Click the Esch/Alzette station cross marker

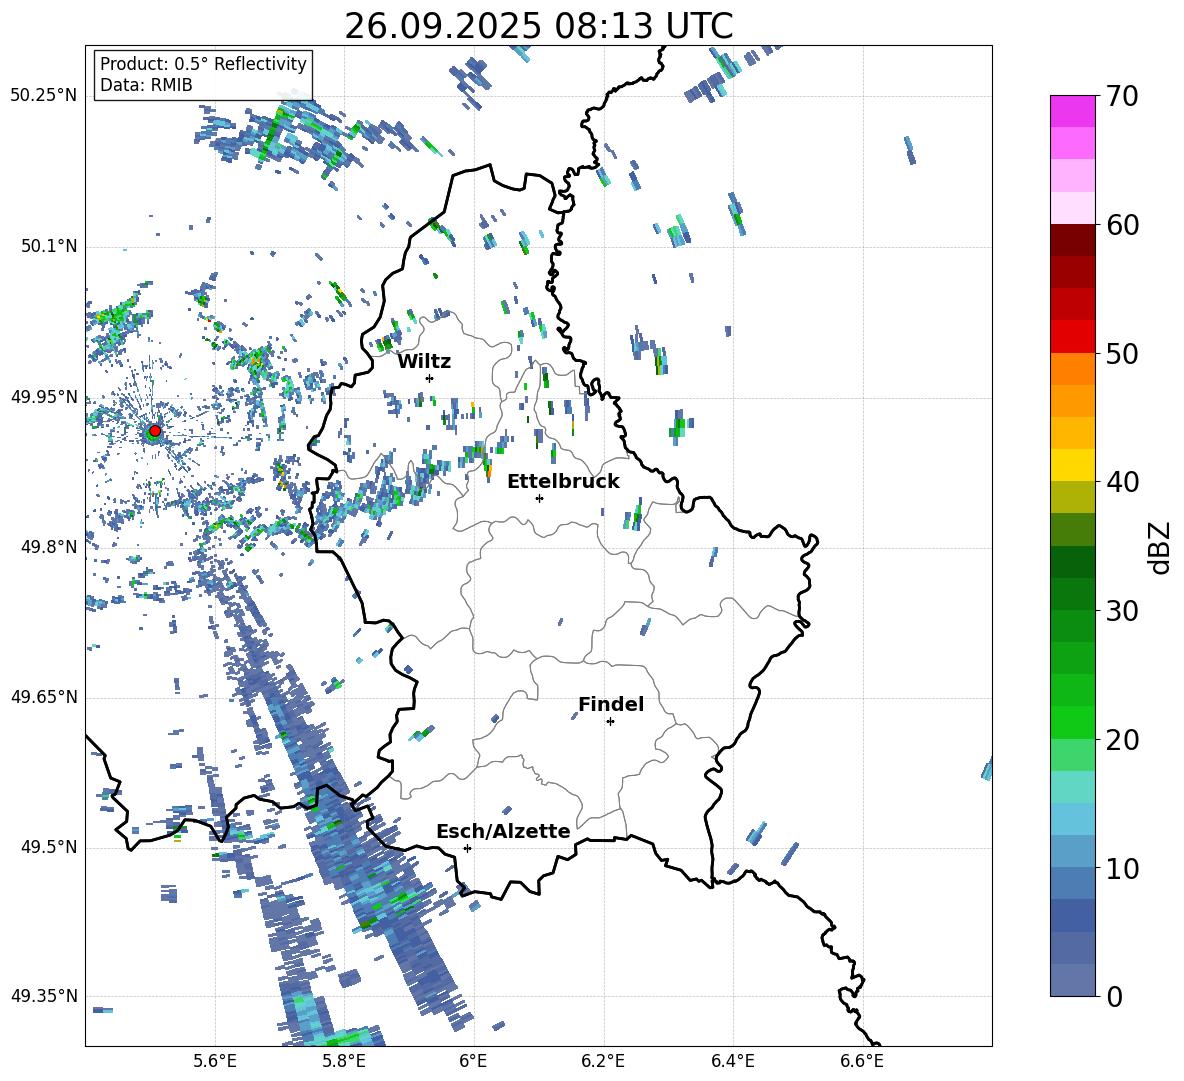tap(467, 848)
